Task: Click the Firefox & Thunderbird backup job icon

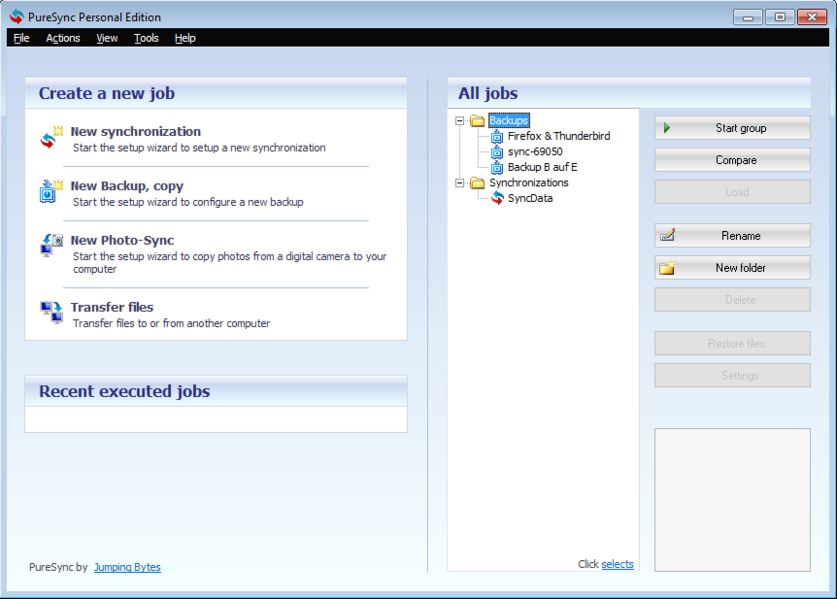Action: (497, 137)
